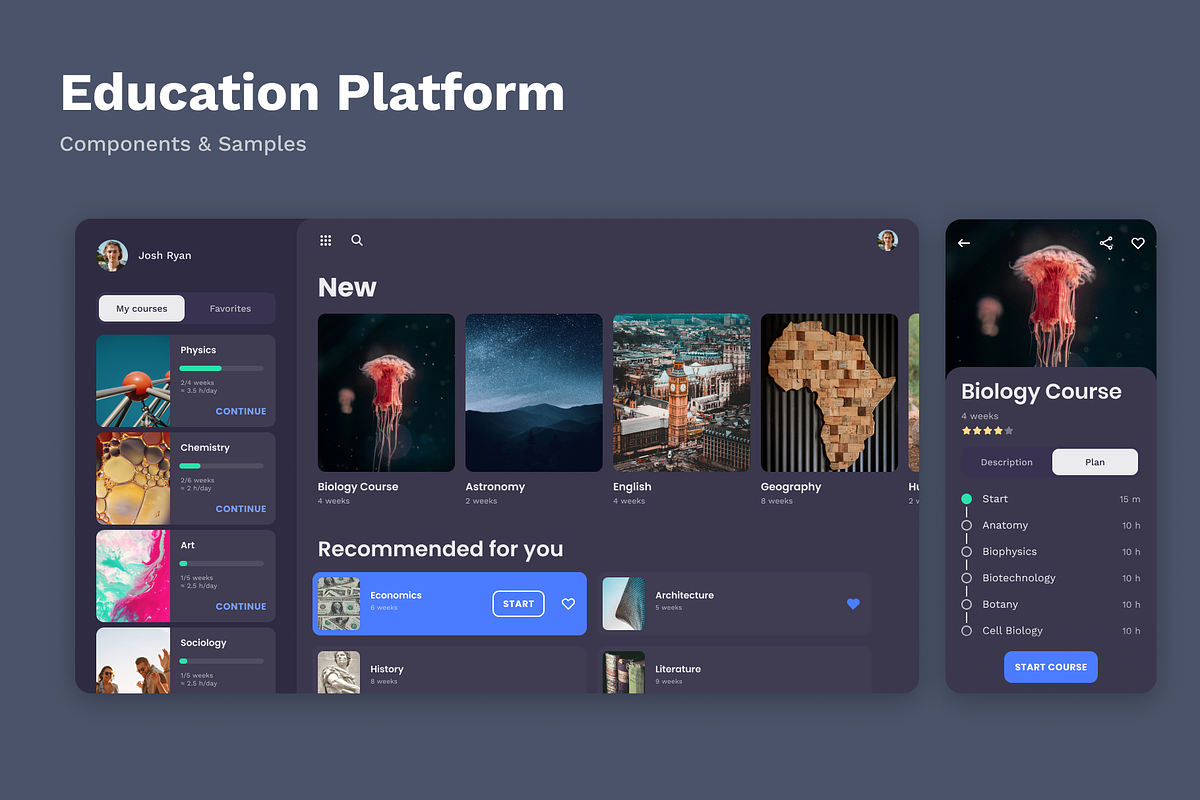The image size is (1200, 800).
Task: Continue the Chemistry course
Action: point(241,509)
